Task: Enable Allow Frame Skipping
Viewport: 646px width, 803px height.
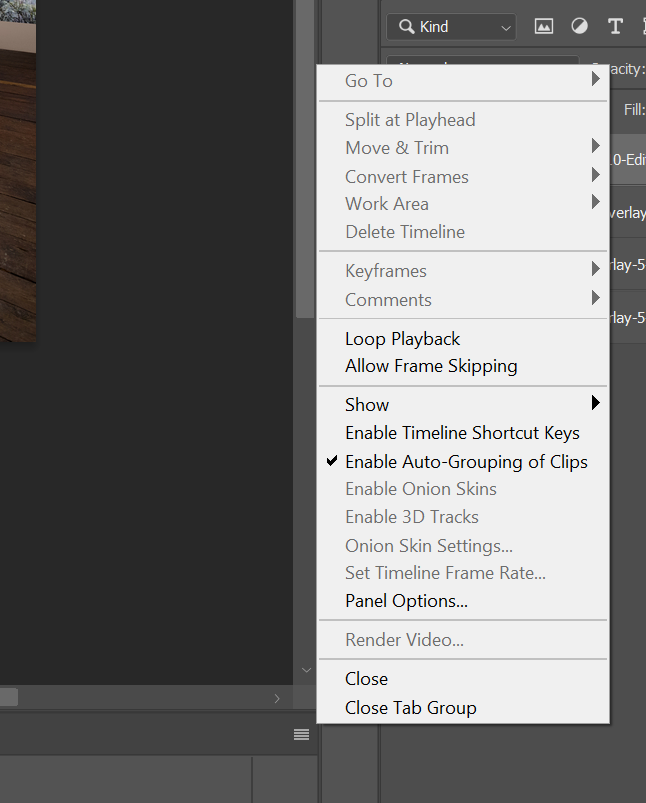Action: click(x=431, y=366)
